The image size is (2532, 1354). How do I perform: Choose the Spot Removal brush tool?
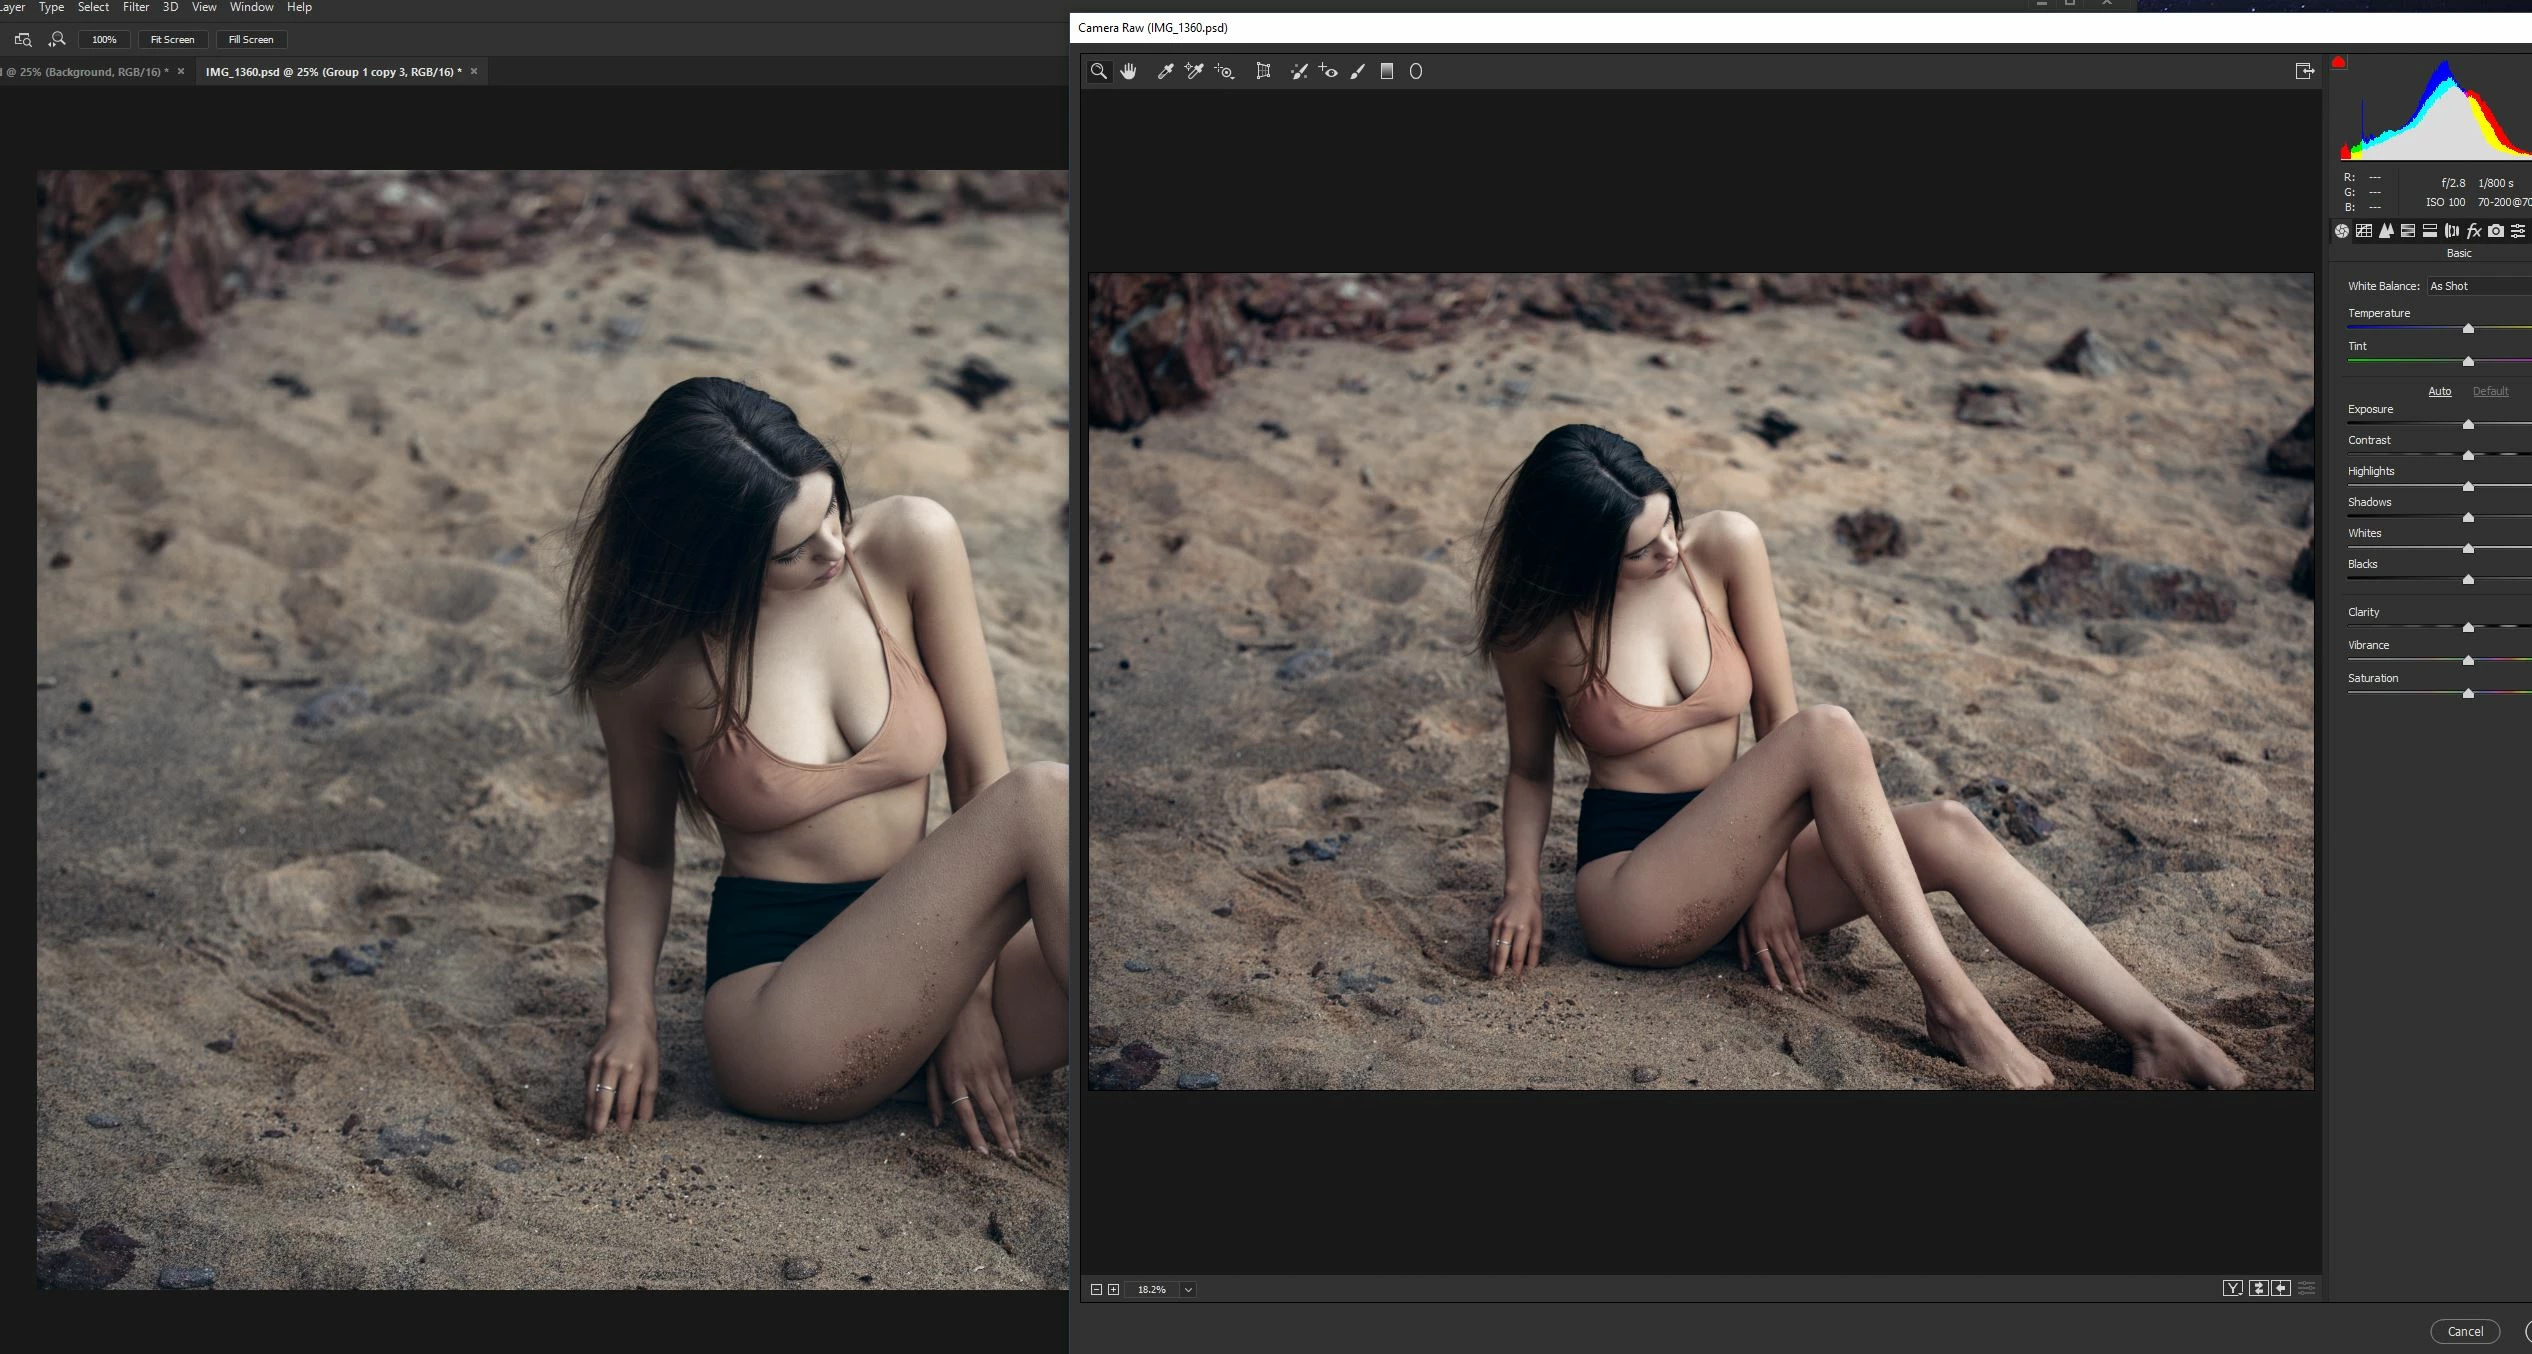click(x=1299, y=71)
